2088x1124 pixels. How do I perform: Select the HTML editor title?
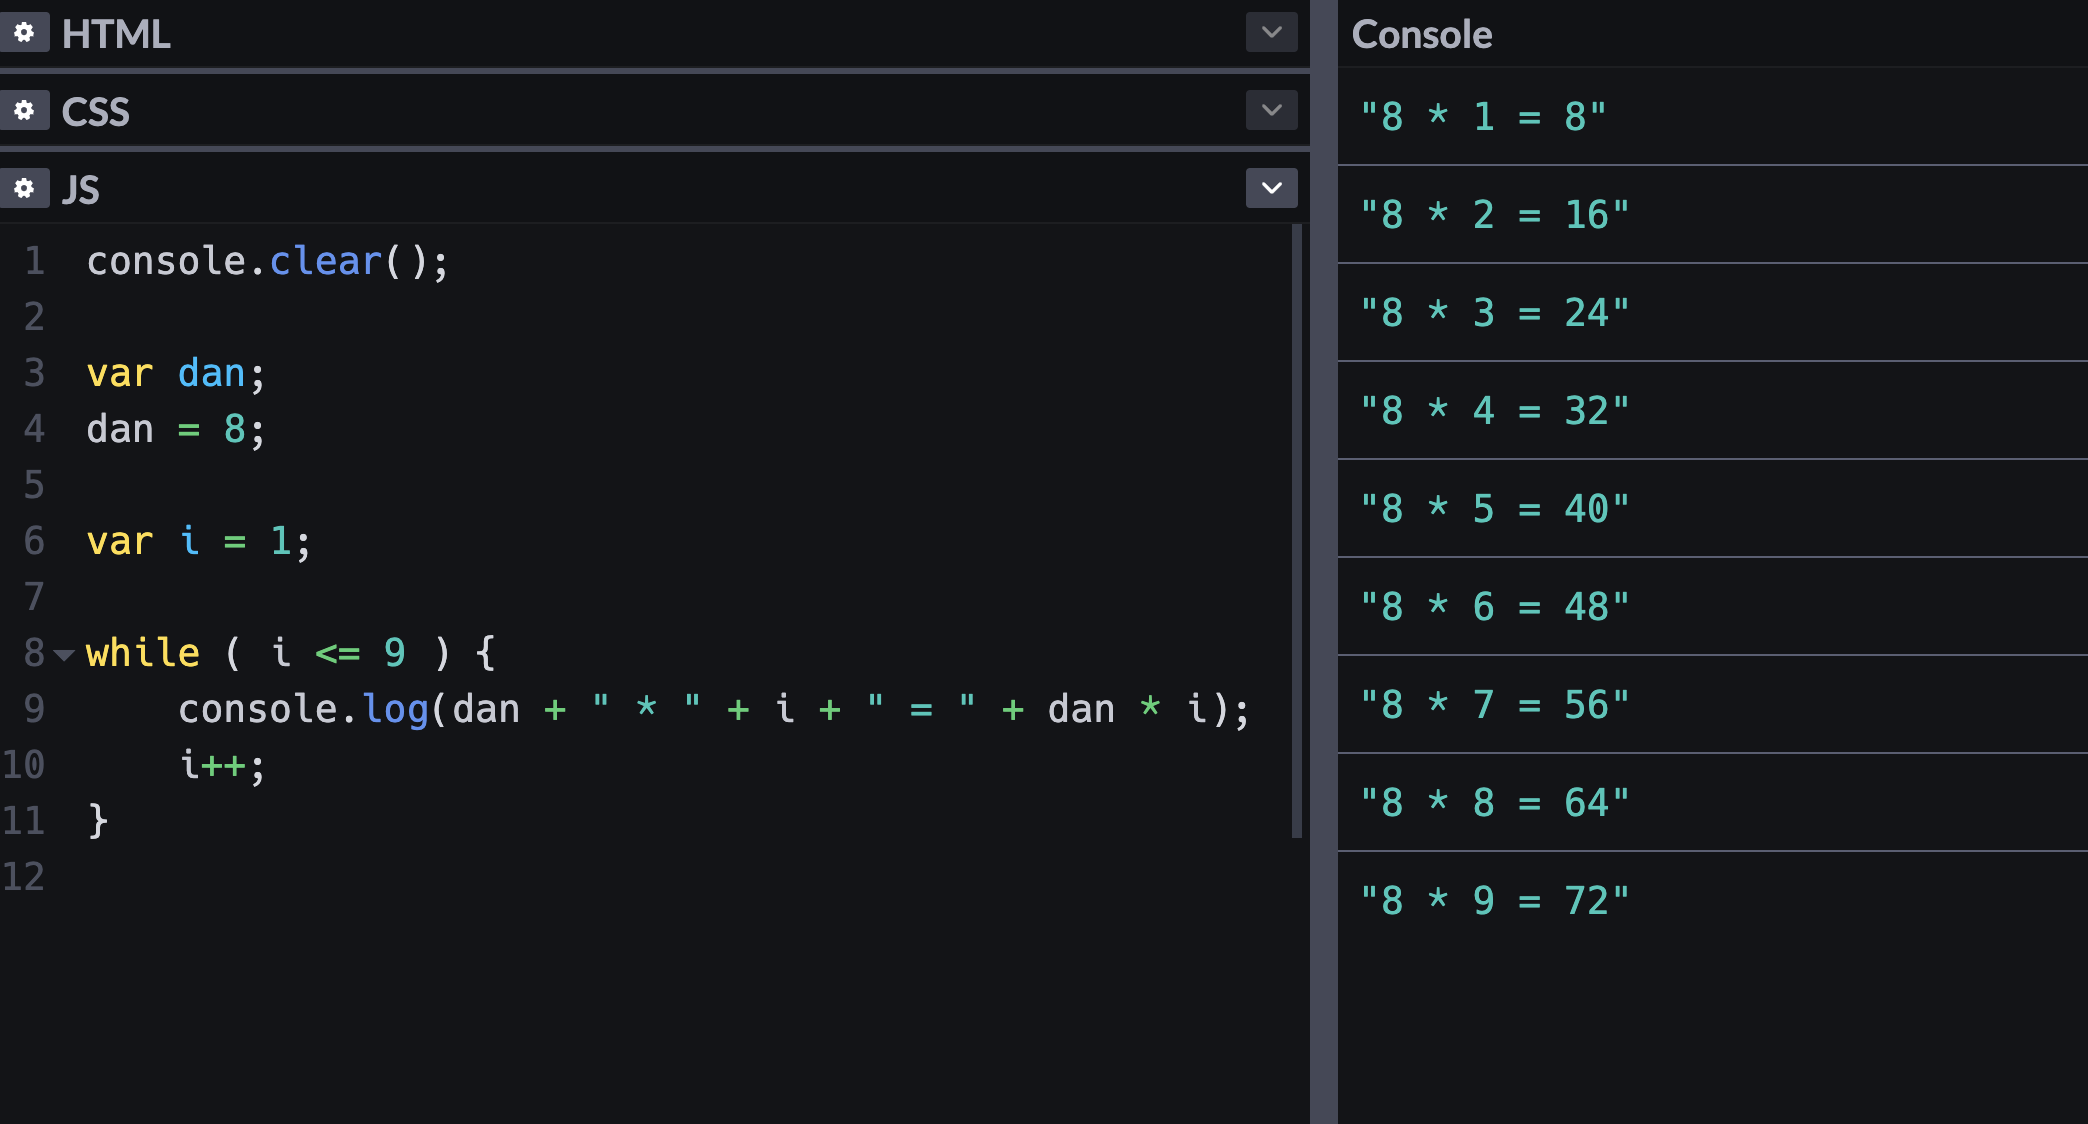point(115,34)
